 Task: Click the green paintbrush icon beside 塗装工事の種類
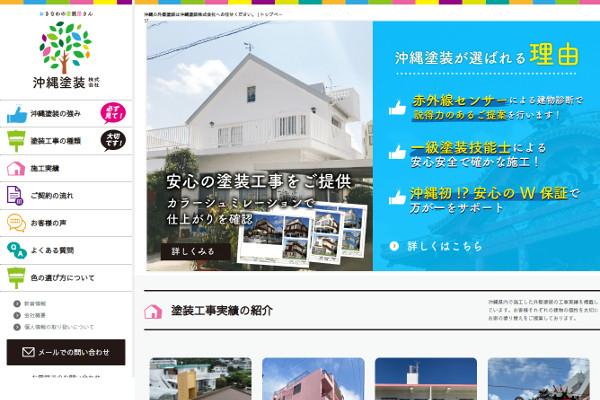coord(16,141)
